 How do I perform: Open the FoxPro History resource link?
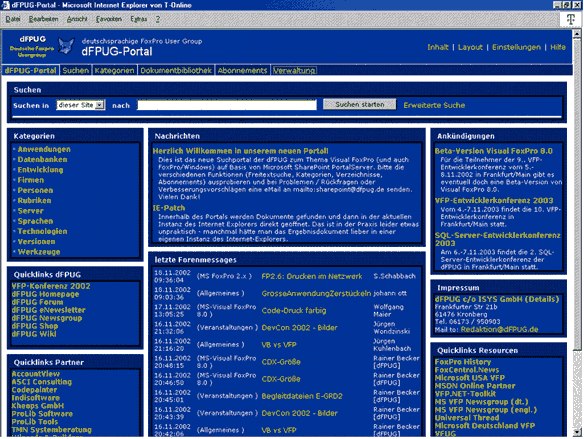point(463,362)
